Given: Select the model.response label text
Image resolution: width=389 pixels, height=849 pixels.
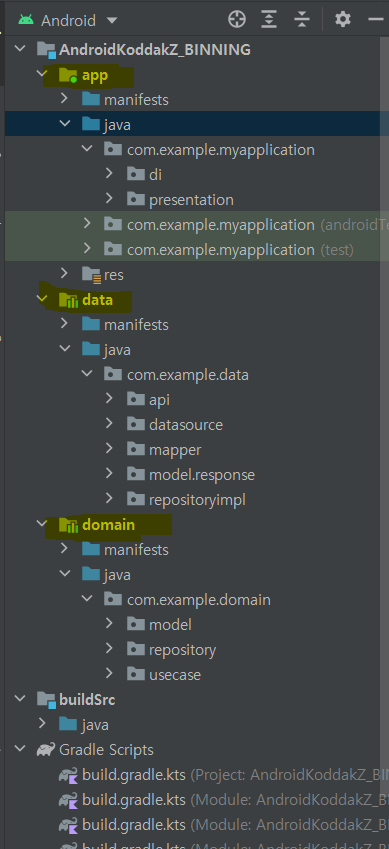Looking at the screenshot, I should [x=202, y=474].
